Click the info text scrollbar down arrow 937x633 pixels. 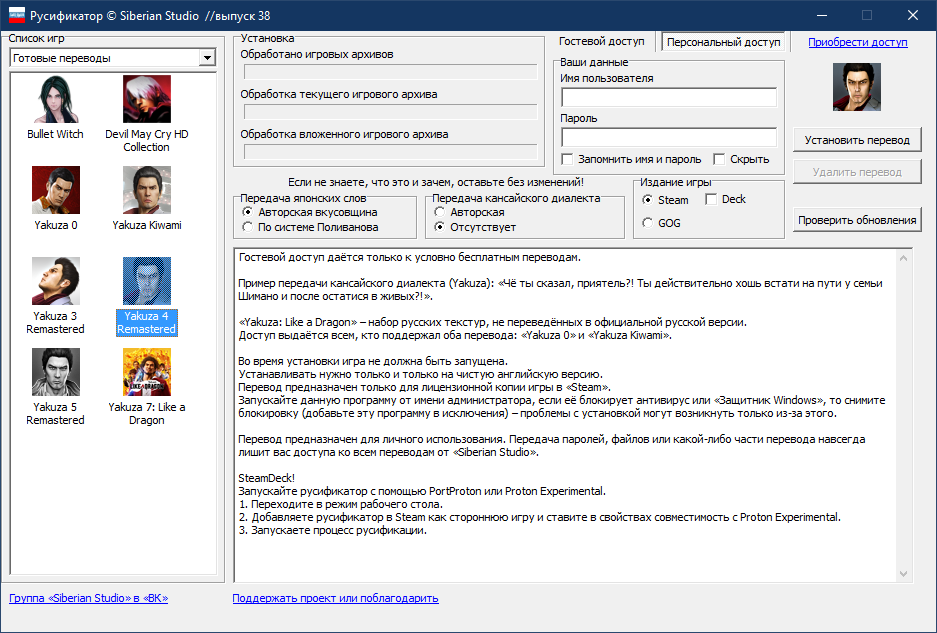click(903, 574)
